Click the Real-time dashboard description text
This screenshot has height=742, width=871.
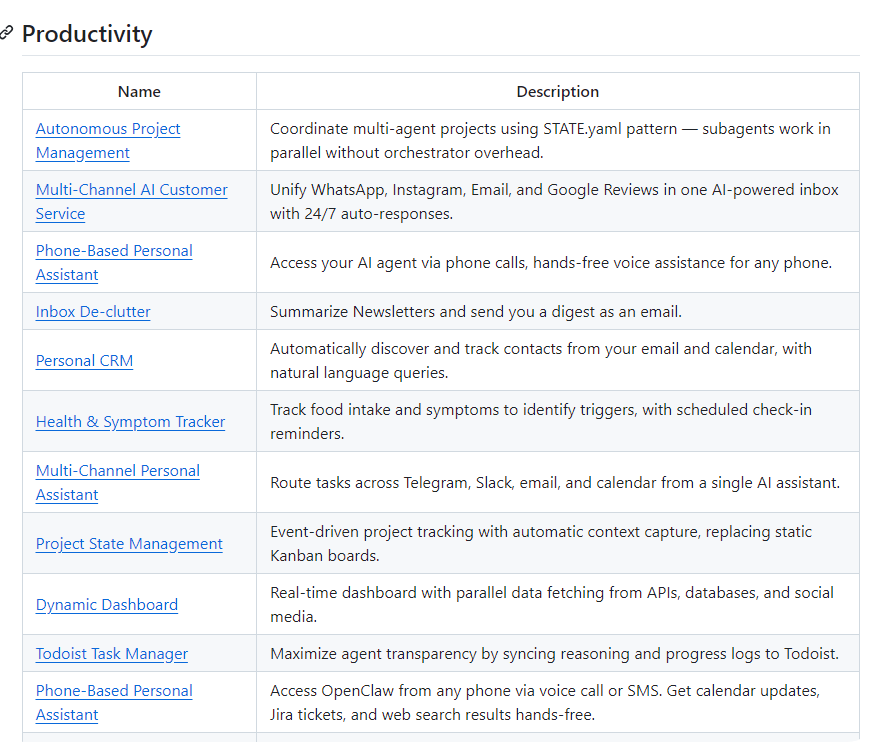[x=552, y=605]
